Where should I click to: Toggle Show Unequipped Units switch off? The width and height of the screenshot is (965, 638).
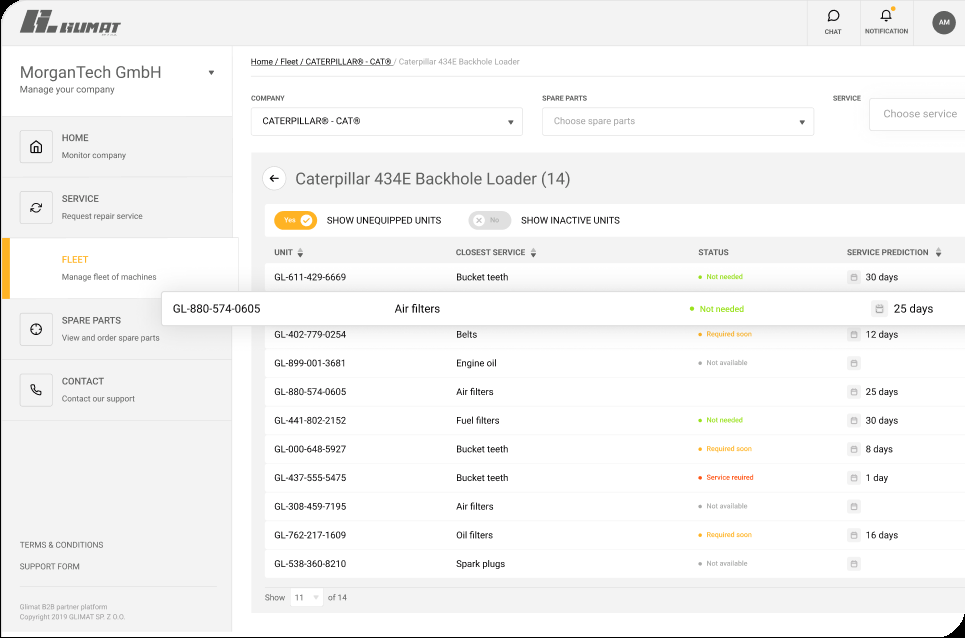(295, 220)
